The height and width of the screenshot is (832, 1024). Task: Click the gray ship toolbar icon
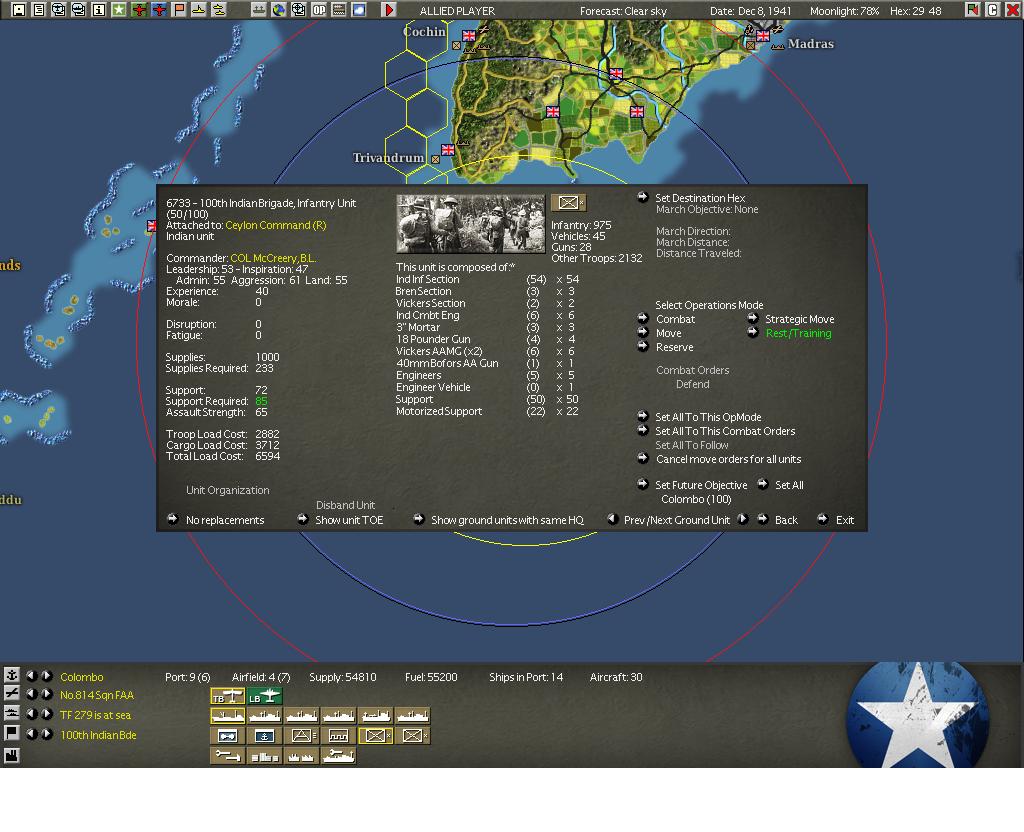pyautogui.click(x=259, y=10)
